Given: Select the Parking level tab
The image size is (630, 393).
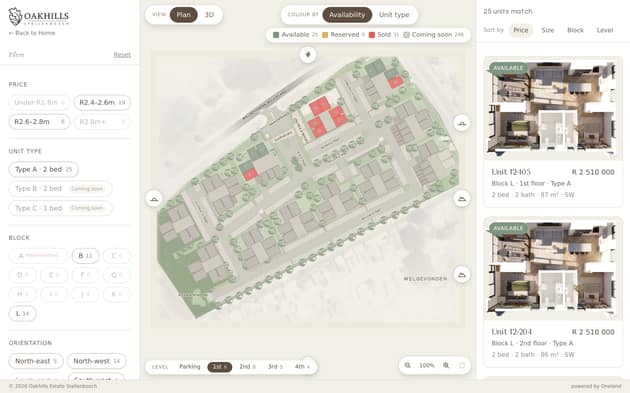Looking at the screenshot, I should point(190,366).
